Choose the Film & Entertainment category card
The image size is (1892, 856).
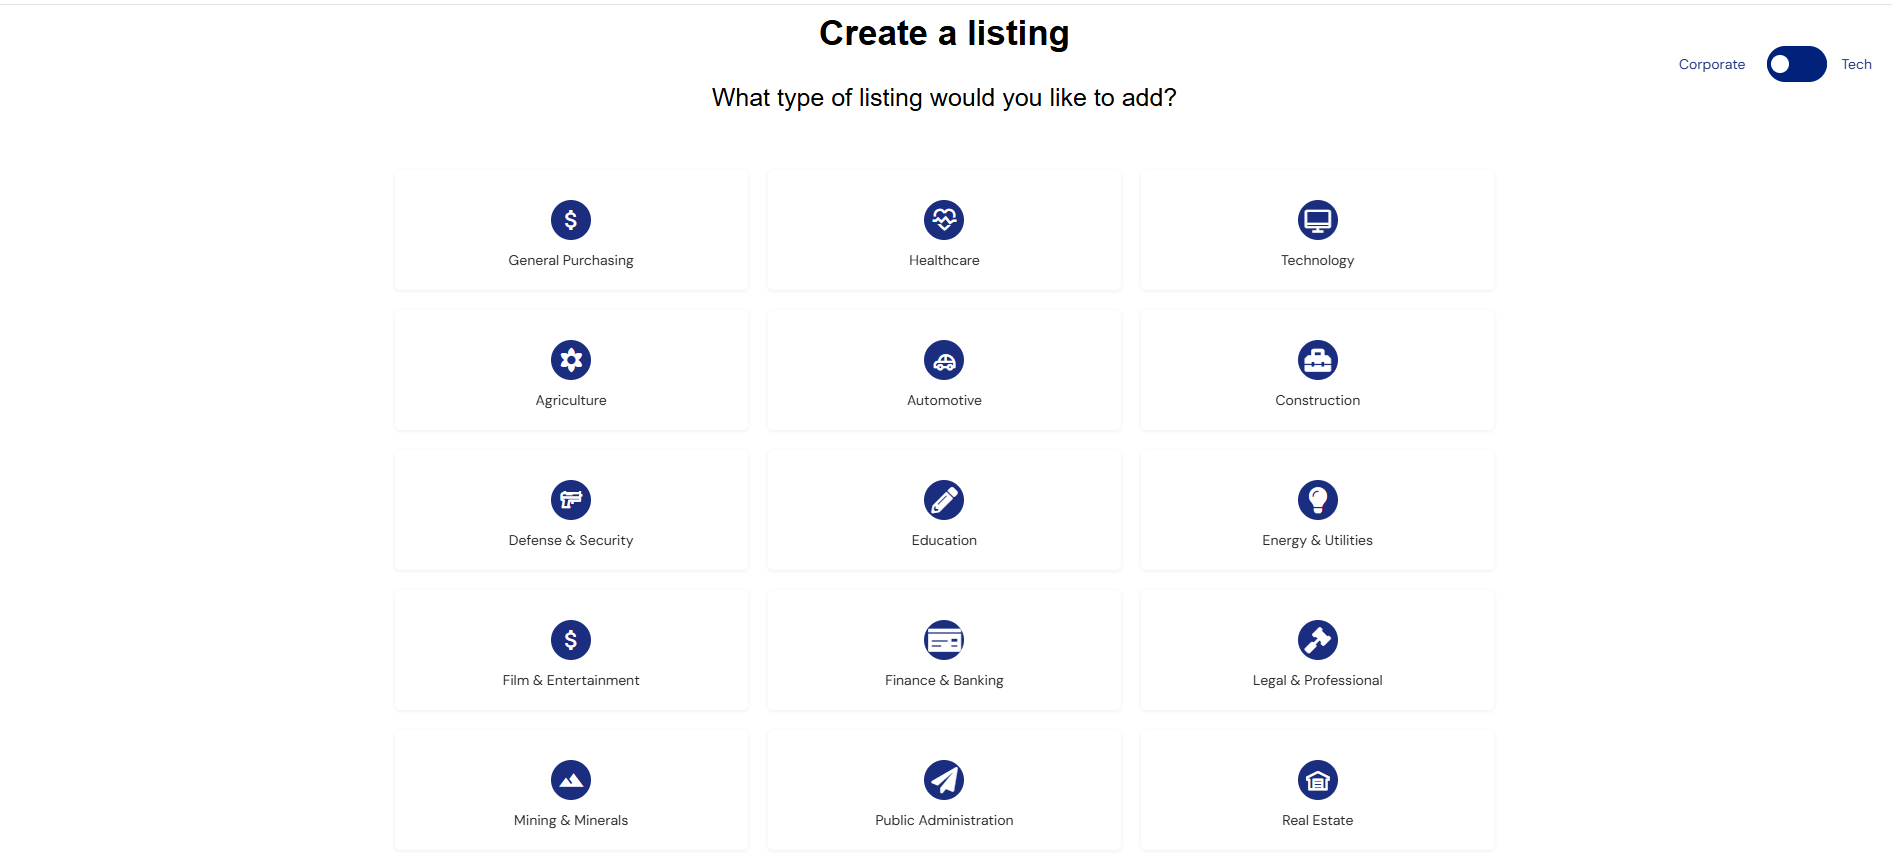pyautogui.click(x=570, y=649)
